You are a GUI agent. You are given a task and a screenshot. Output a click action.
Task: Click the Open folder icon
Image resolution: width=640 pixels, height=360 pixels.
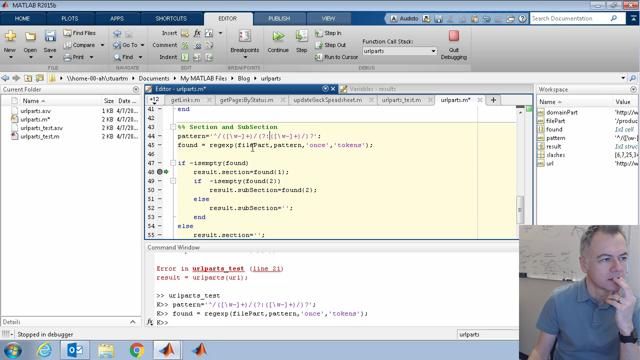pyautogui.click(x=30, y=36)
